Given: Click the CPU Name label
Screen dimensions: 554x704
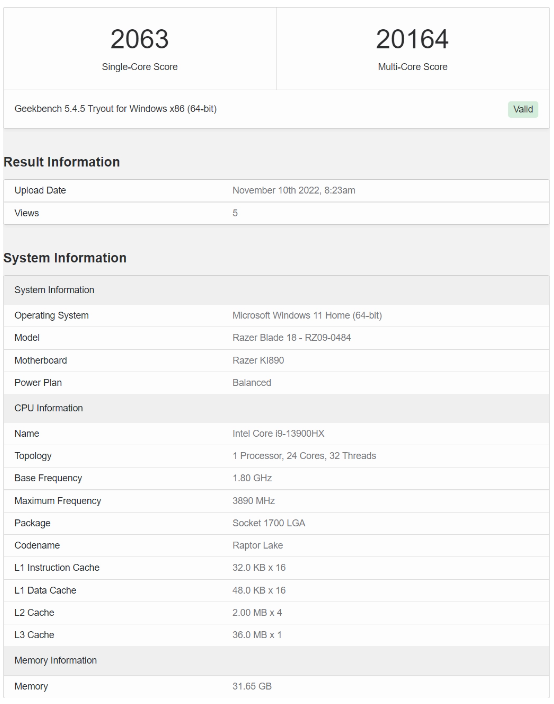Looking at the screenshot, I should point(26,434).
